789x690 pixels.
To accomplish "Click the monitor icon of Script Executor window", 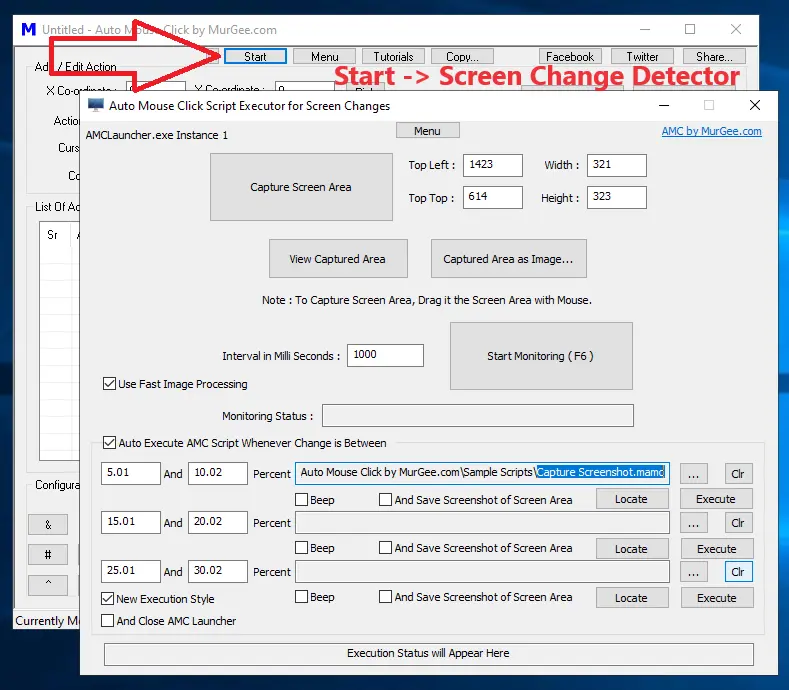I will [96, 105].
